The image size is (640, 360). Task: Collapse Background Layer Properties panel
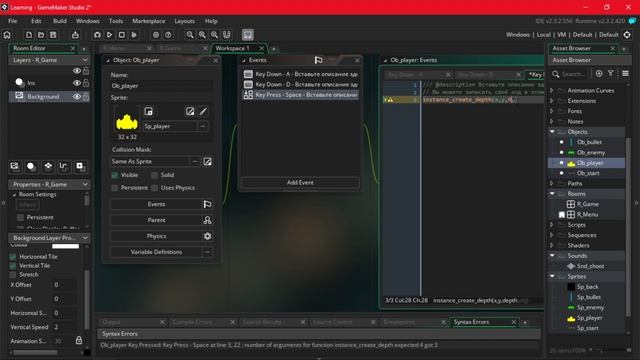pos(85,238)
